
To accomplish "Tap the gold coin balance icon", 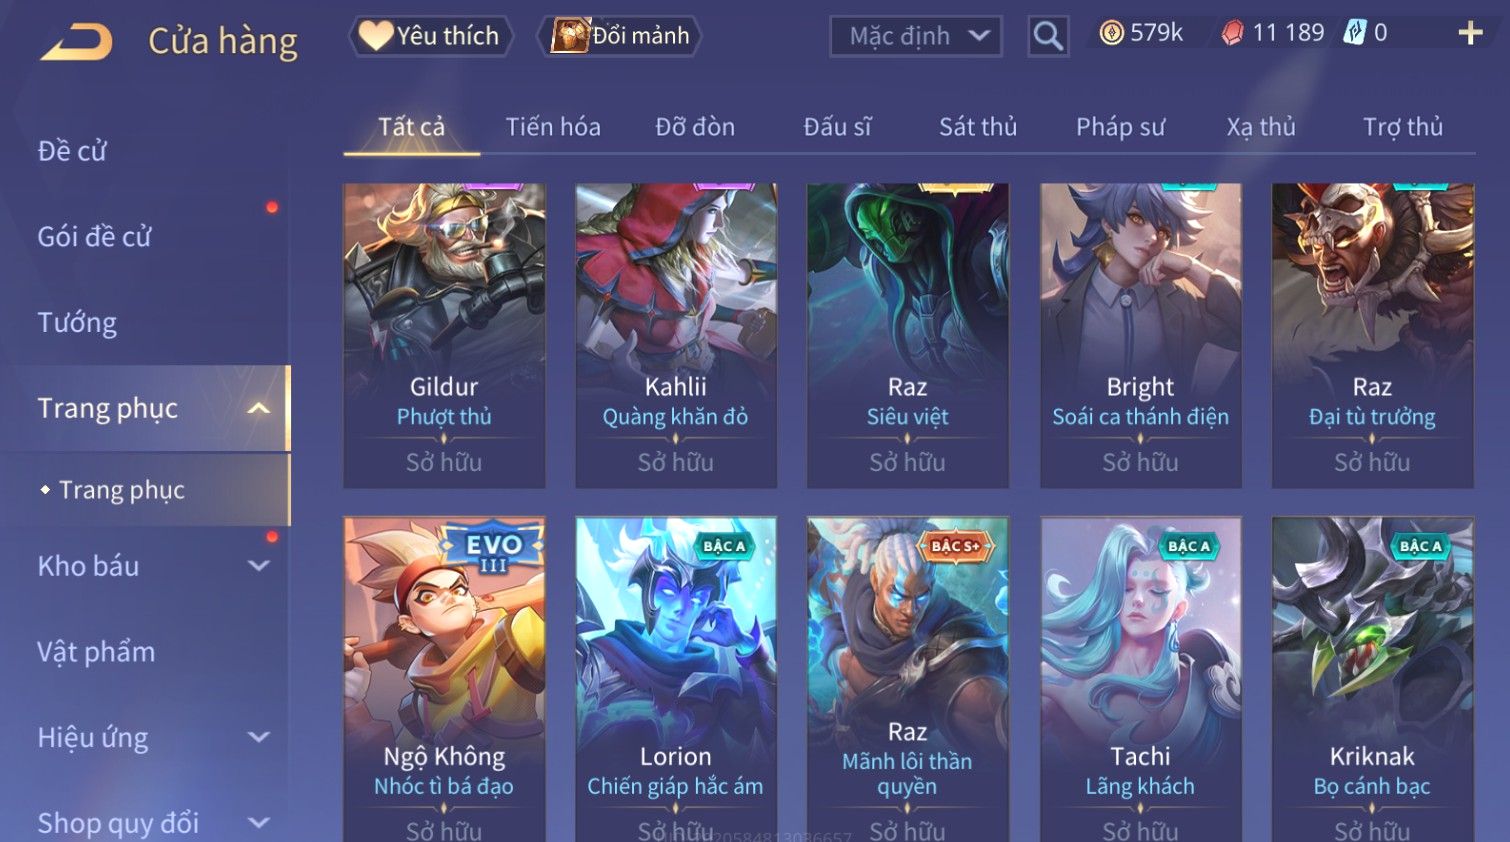I will coord(1111,33).
